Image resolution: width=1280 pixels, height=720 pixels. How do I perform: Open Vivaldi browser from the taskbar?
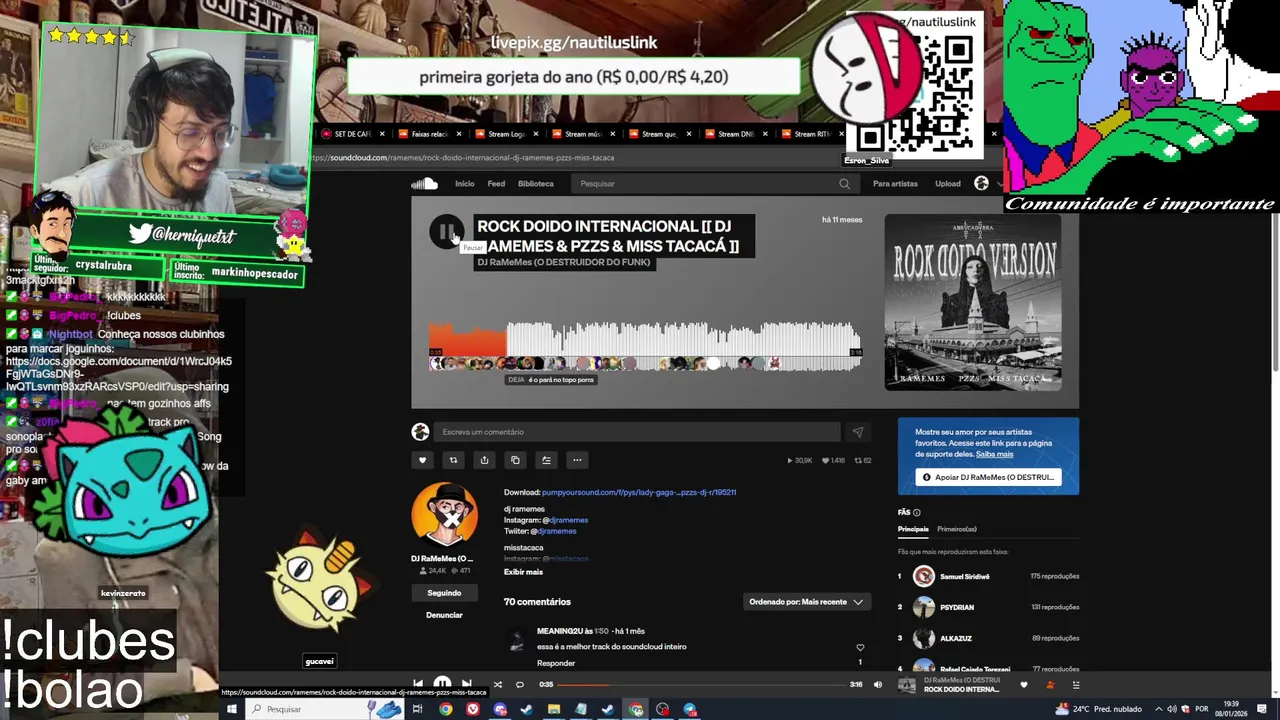(473, 709)
